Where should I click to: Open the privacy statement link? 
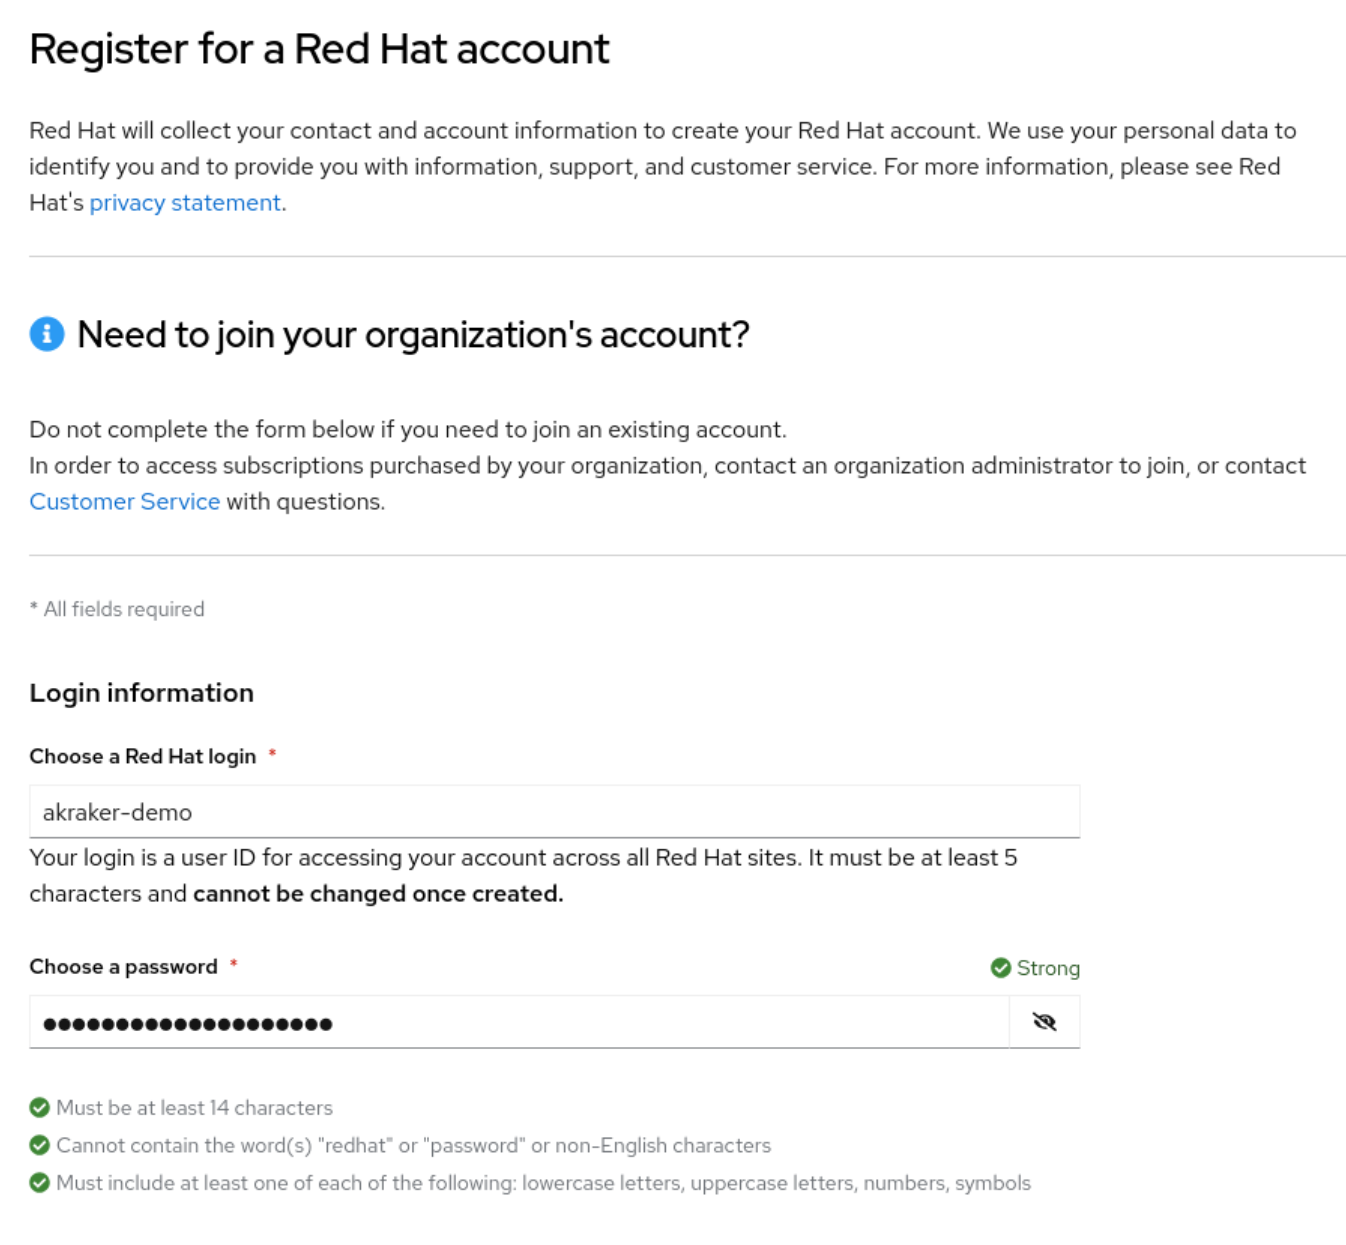(185, 203)
